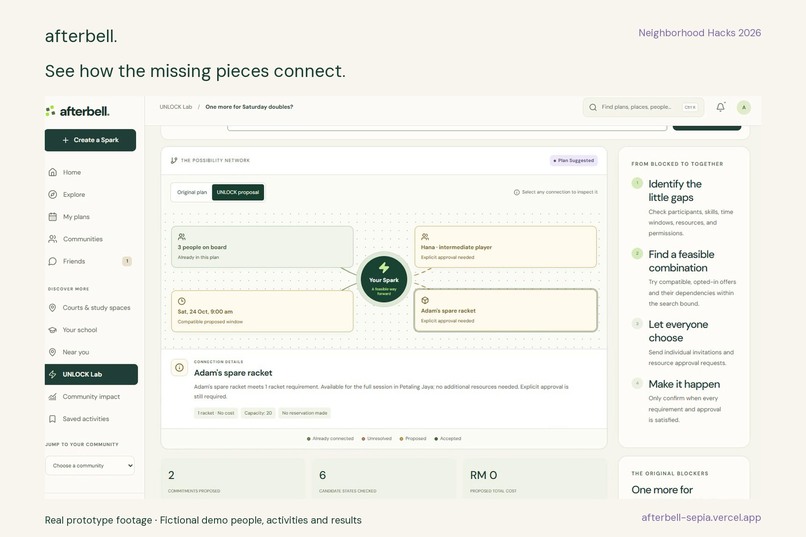
Task: Click the UNLOCK Lab breadcrumb link
Action: click(175, 107)
